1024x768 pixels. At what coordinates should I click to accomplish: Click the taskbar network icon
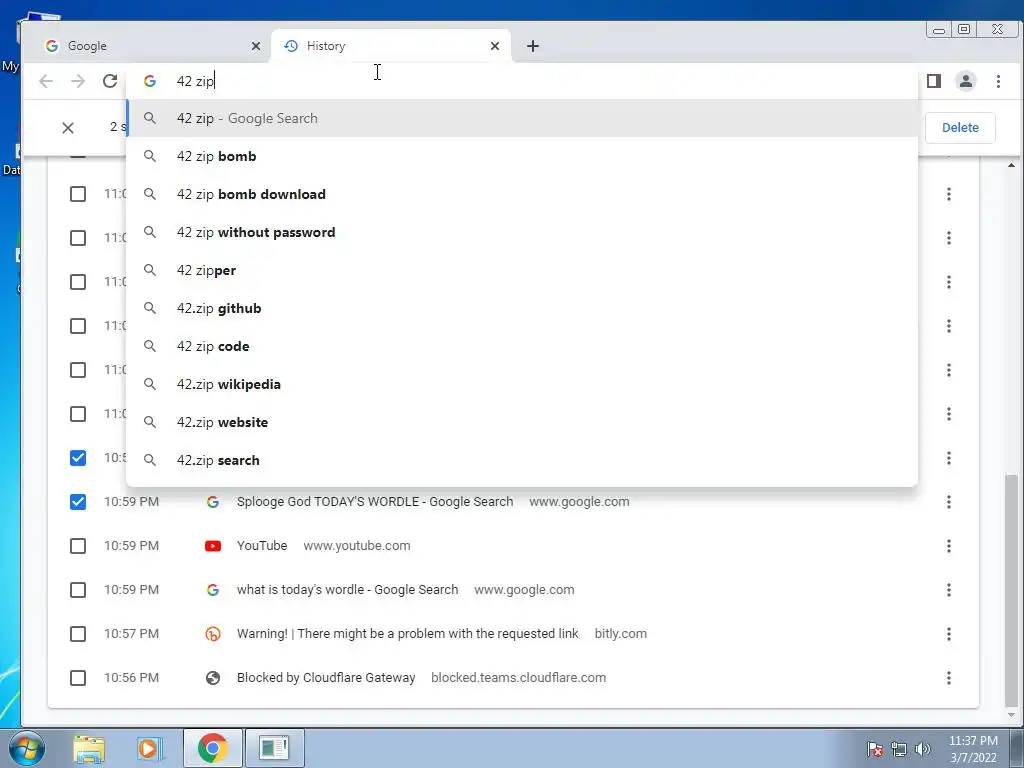(x=899, y=749)
